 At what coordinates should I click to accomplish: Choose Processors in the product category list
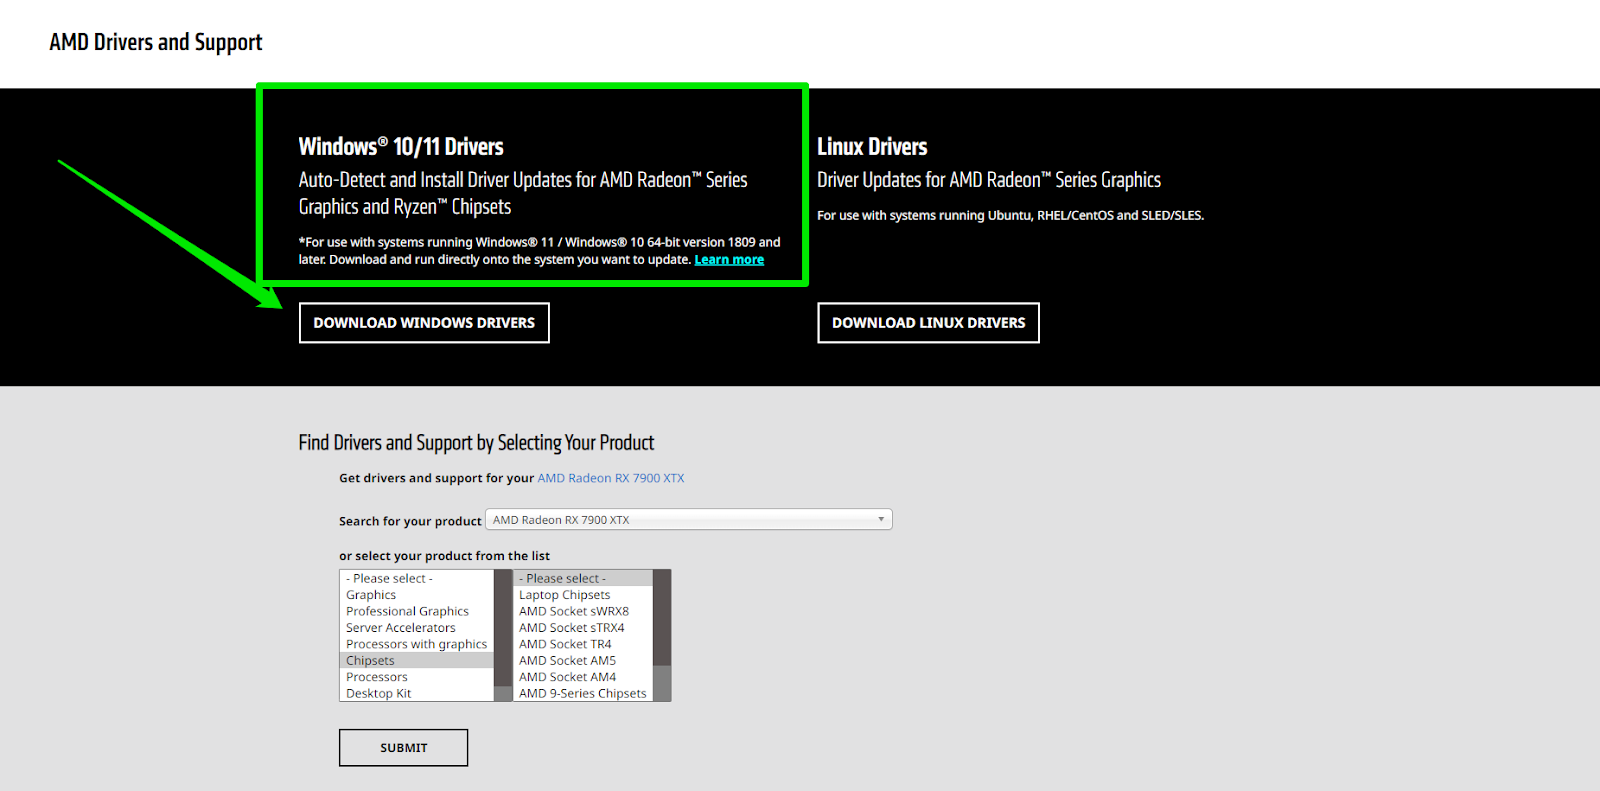(x=417, y=677)
